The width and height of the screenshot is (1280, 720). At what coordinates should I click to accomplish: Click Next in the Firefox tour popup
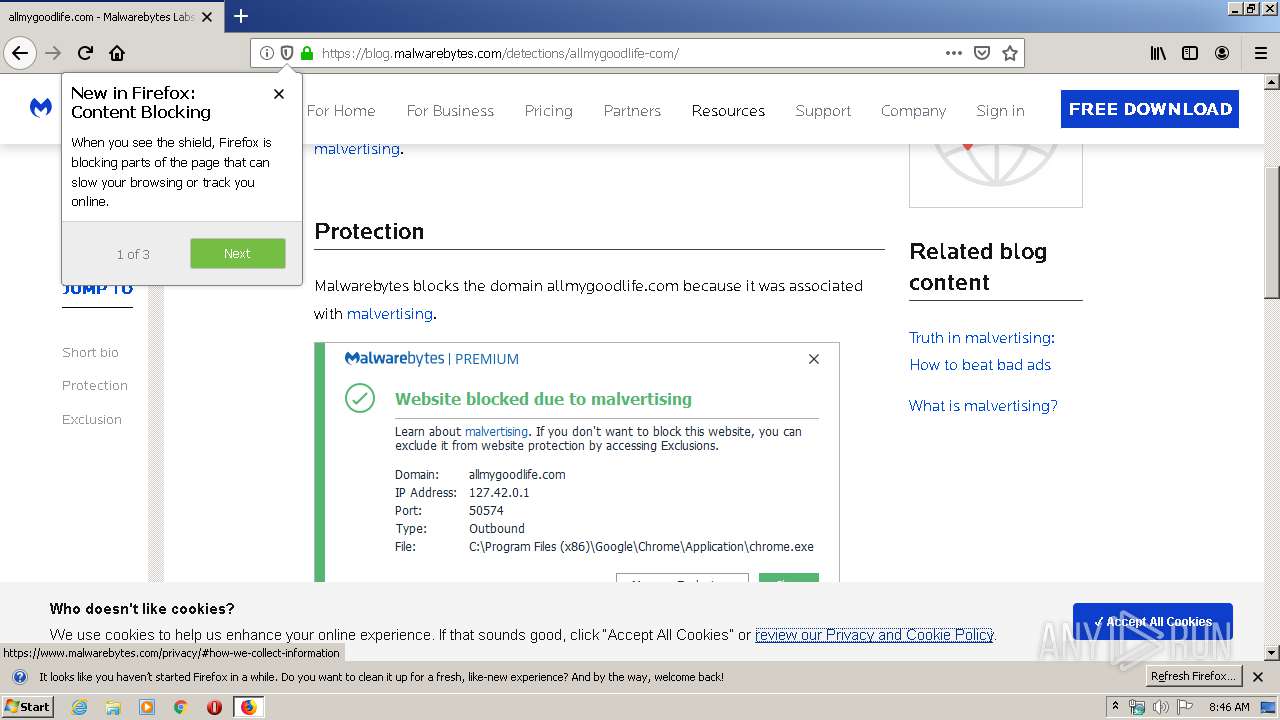tap(238, 253)
